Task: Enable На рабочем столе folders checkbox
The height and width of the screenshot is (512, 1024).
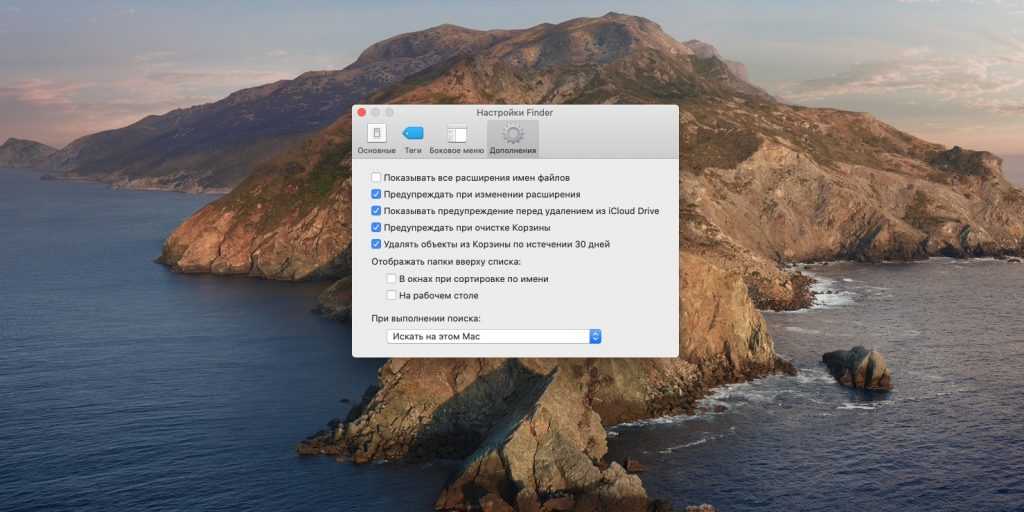Action: [391, 295]
